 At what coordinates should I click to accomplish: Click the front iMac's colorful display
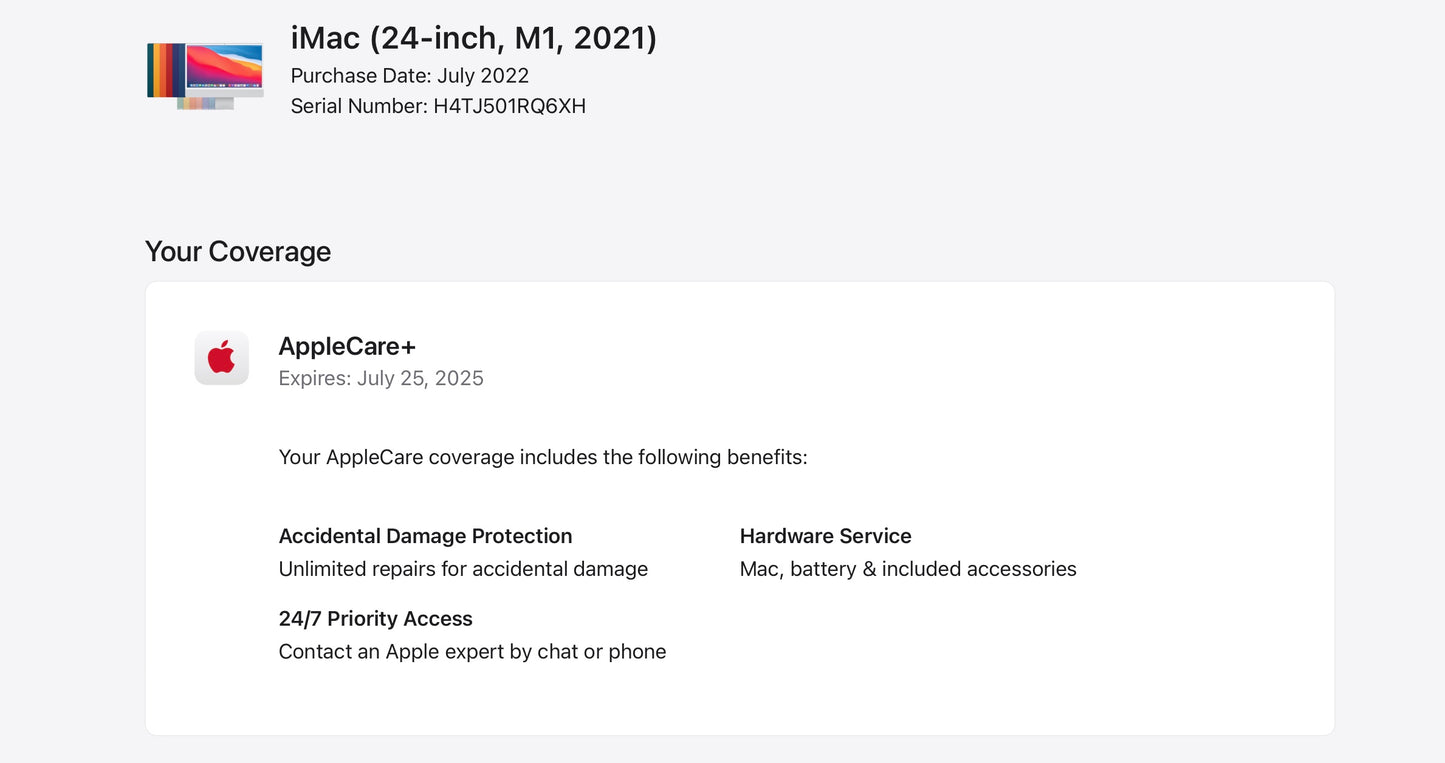click(225, 64)
